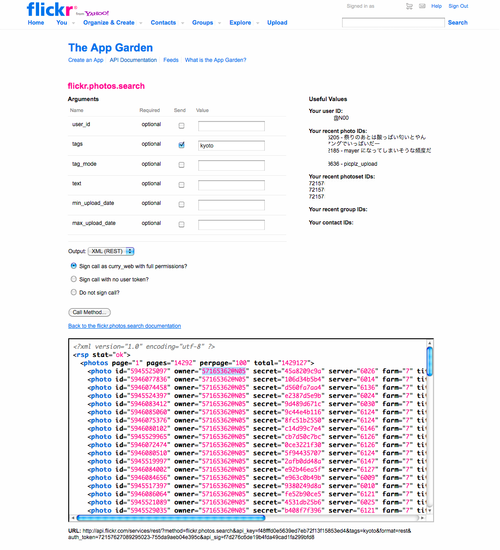Select sign call with full permissions
Viewport: 500px width, 550px height.
73,266
